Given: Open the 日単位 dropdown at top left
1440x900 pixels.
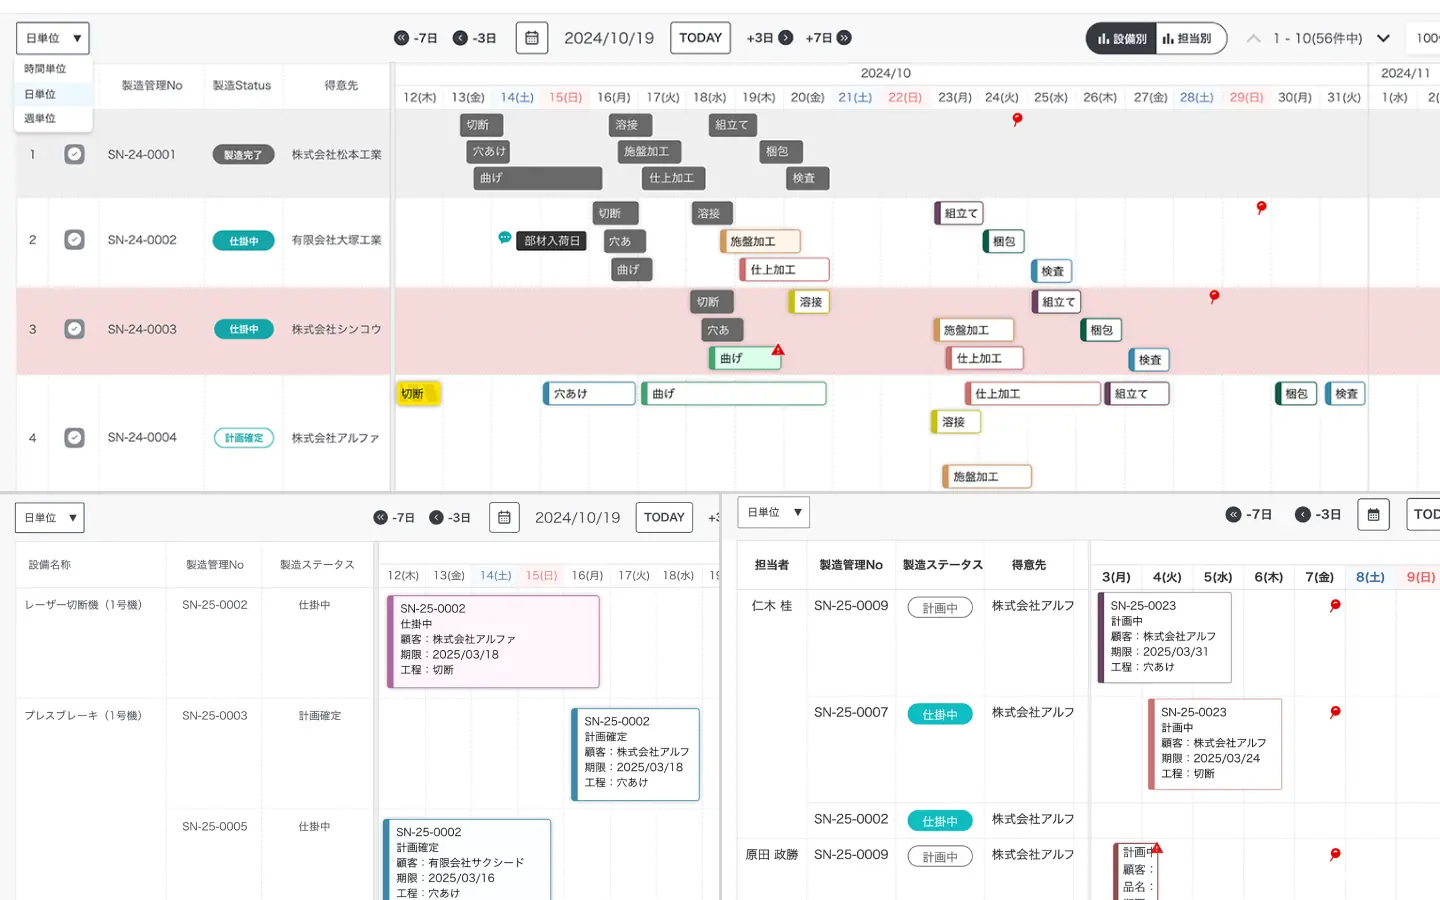Looking at the screenshot, I should pos(53,38).
